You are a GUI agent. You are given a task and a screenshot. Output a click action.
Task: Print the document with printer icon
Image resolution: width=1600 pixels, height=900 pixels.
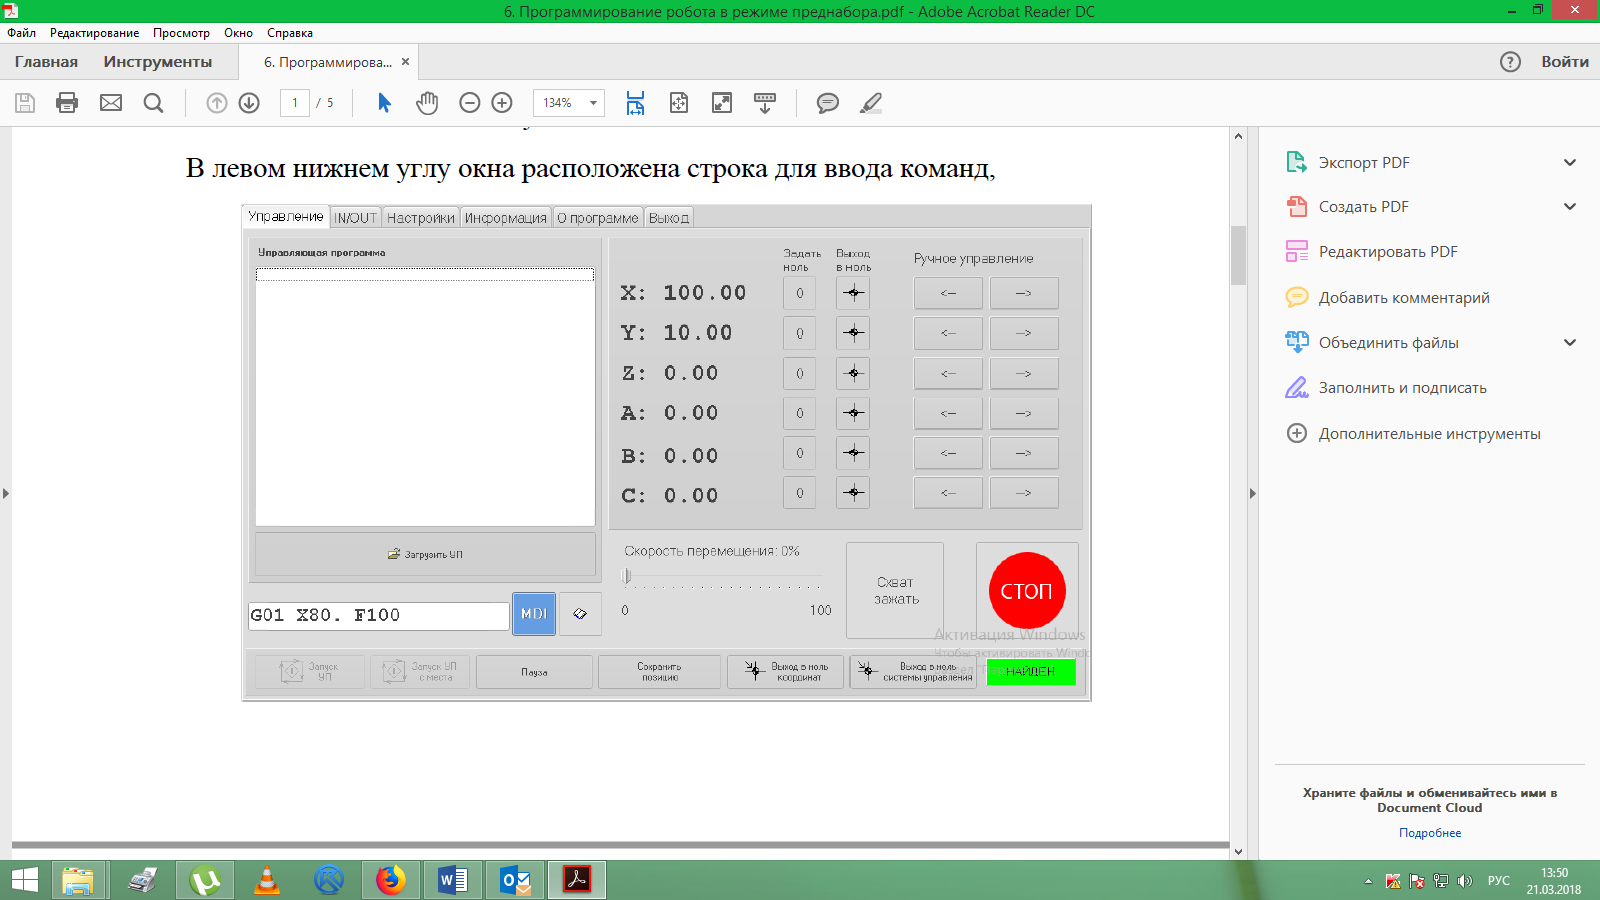click(67, 103)
